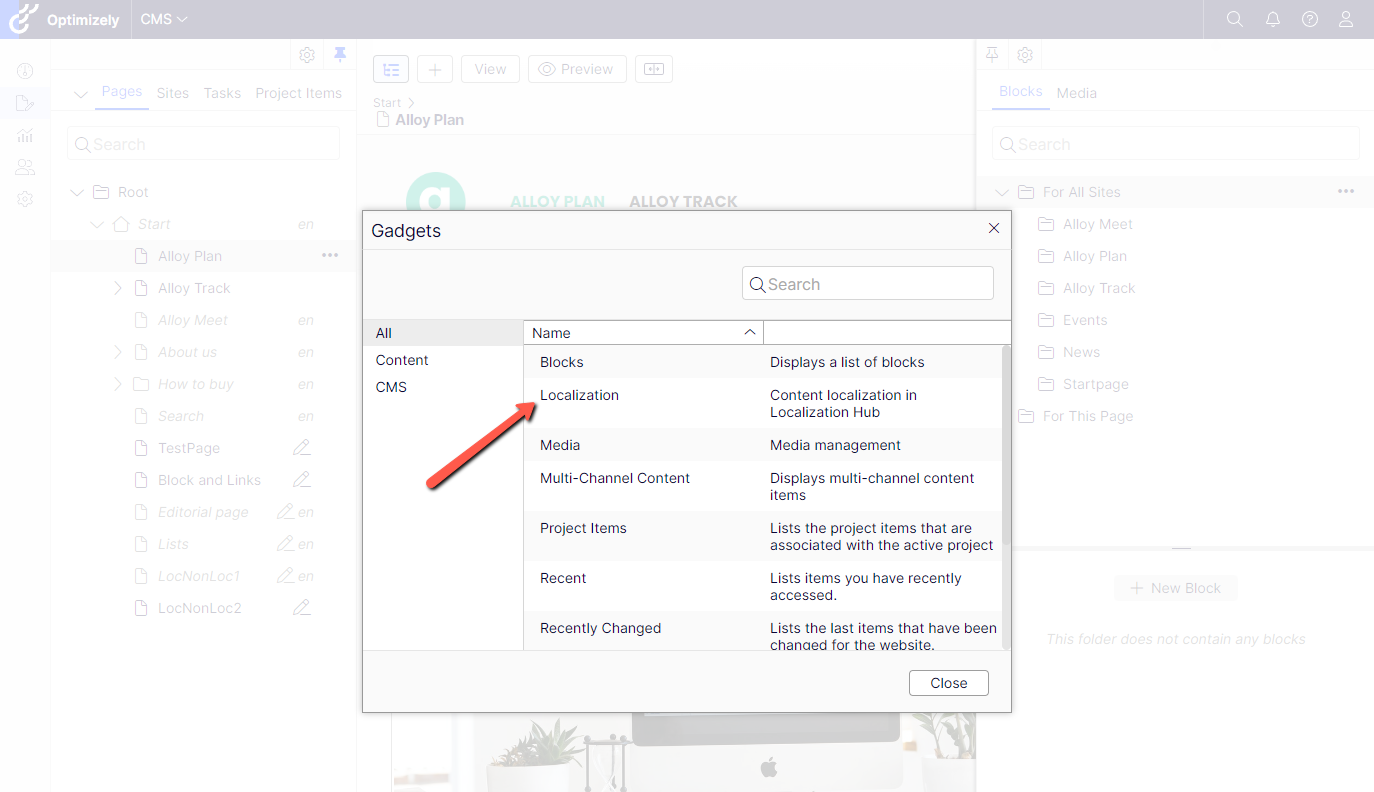Close the Gadgets dialog with X
Image resolution: width=1374 pixels, height=792 pixels.
(994, 228)
